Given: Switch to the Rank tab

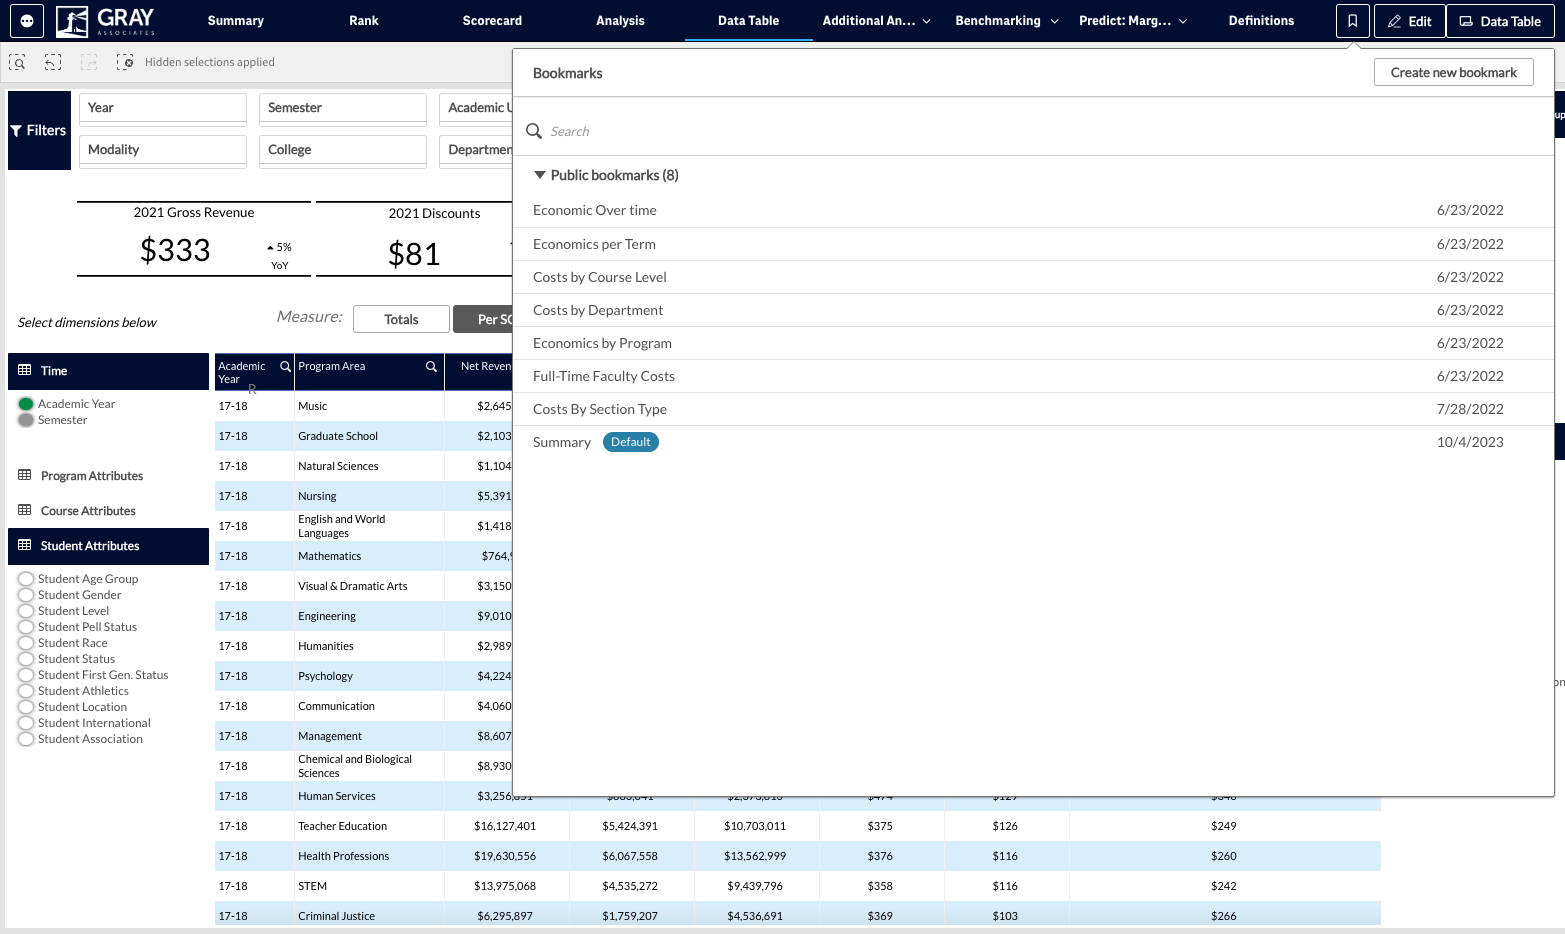Looking at the screenshot, I should coord(364,21).
